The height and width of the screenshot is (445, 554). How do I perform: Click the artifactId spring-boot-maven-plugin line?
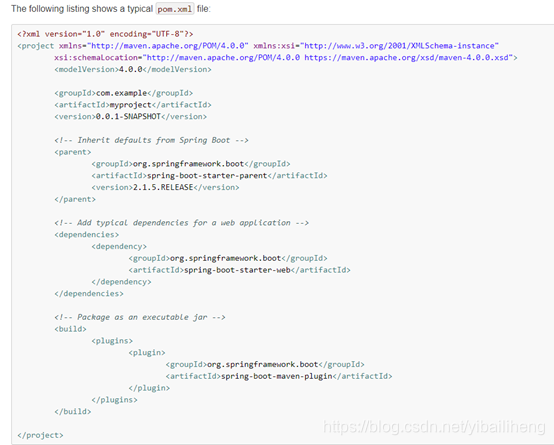[x=279, y=376]
